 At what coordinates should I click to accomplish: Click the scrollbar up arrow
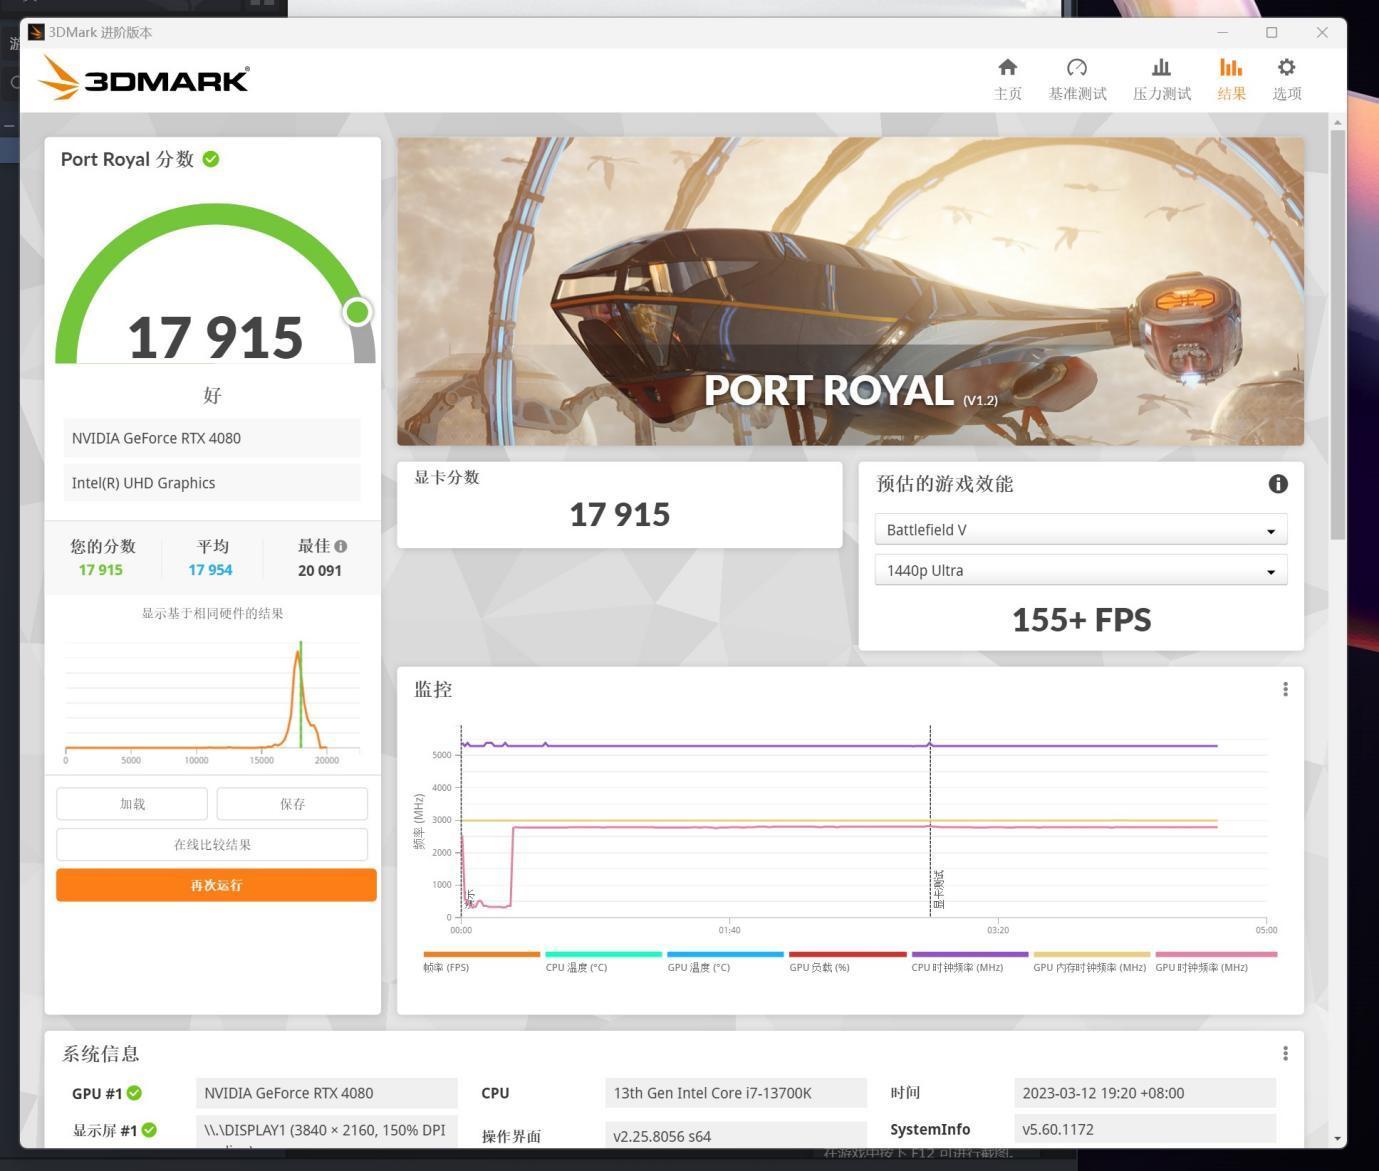point(1337,122)
